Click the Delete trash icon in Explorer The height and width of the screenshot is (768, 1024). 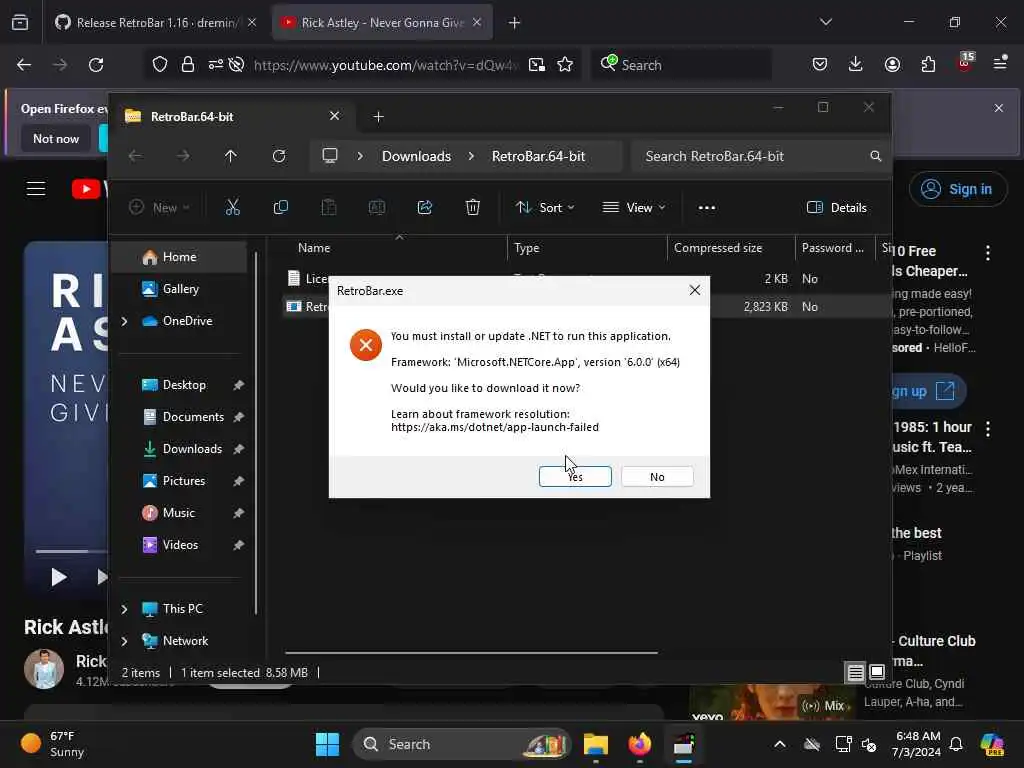coord(473,208)
